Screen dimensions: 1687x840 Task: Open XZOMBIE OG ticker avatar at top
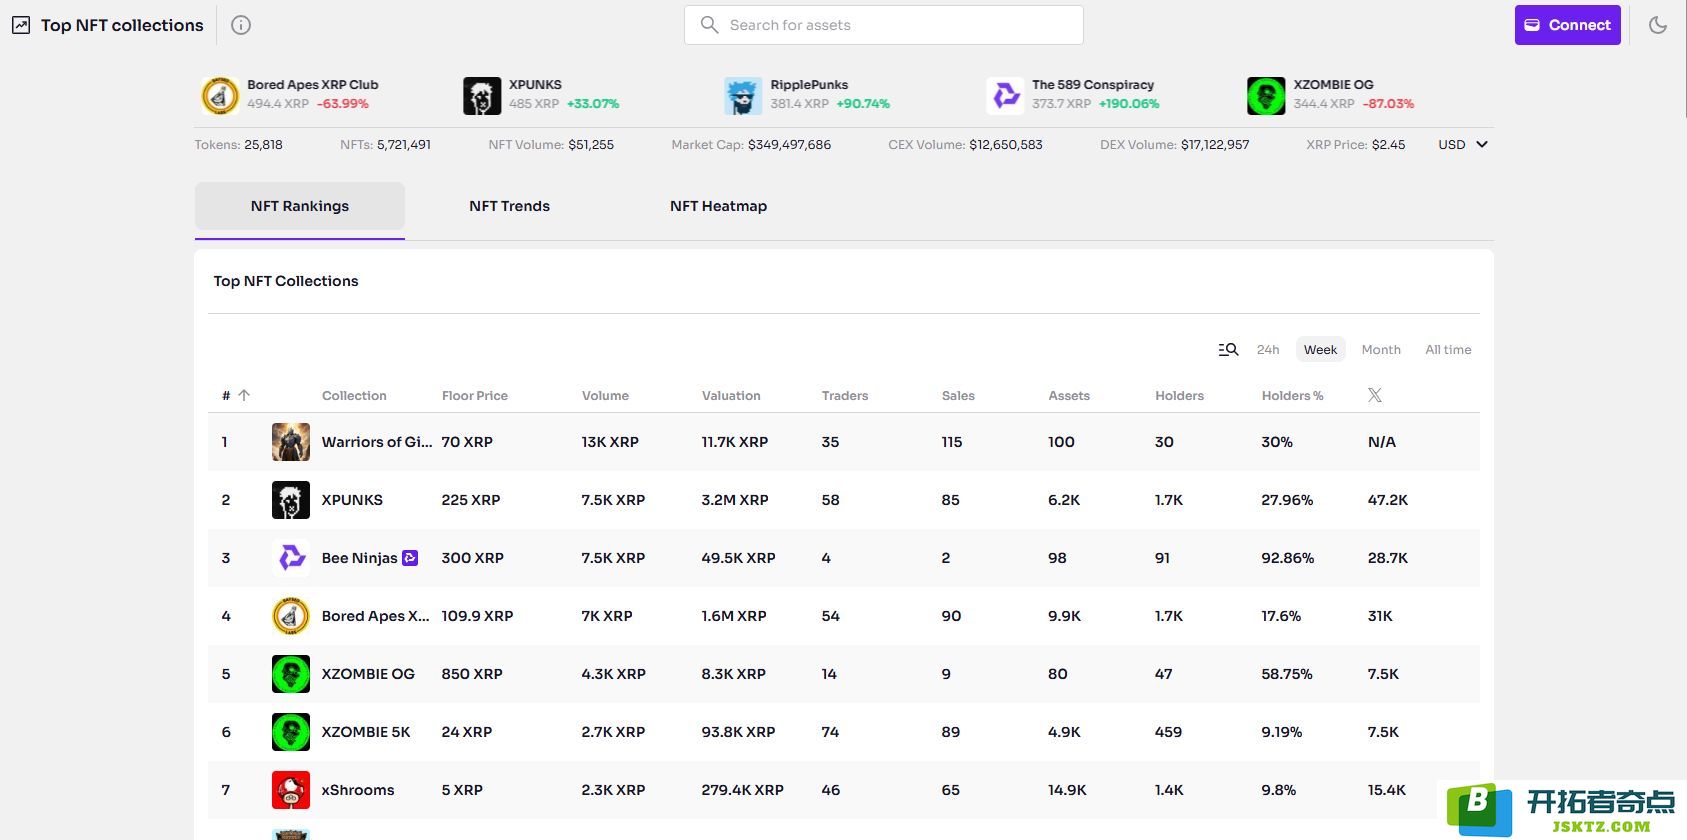point(1266,95)
